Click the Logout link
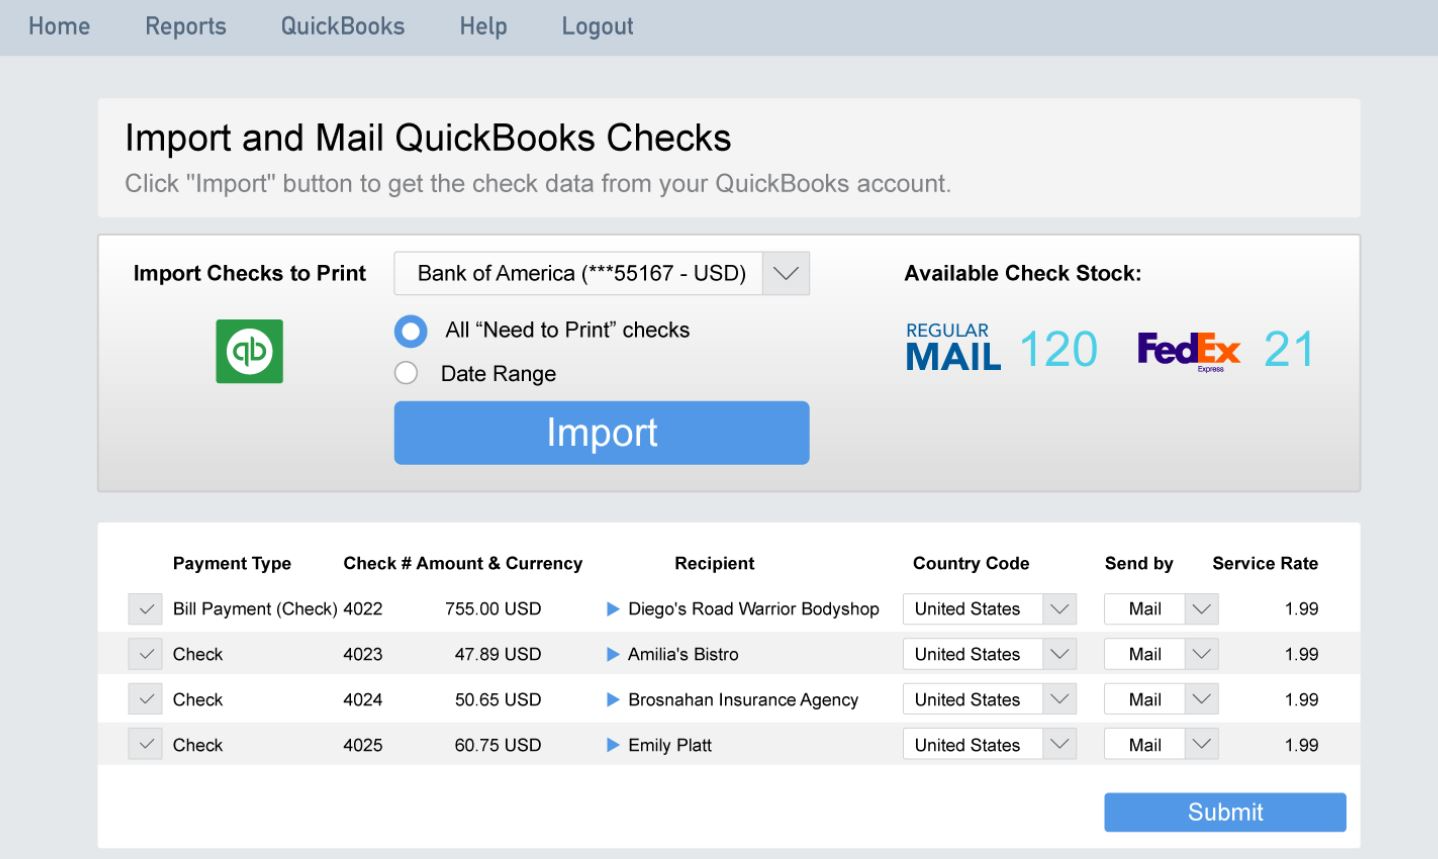 pyautogui.click(x=597, y=27)
